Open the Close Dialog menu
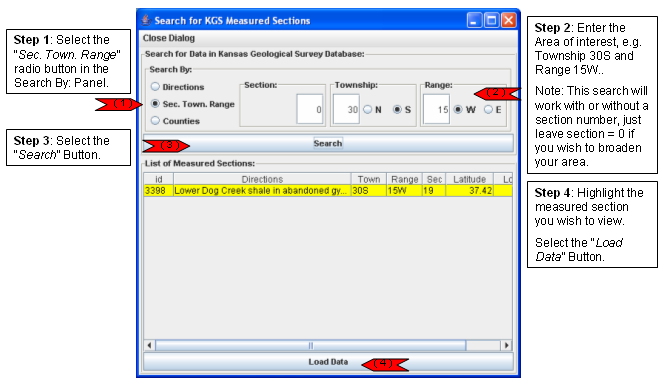The height and width of the screenshot is (384, 665). (169, 38)
